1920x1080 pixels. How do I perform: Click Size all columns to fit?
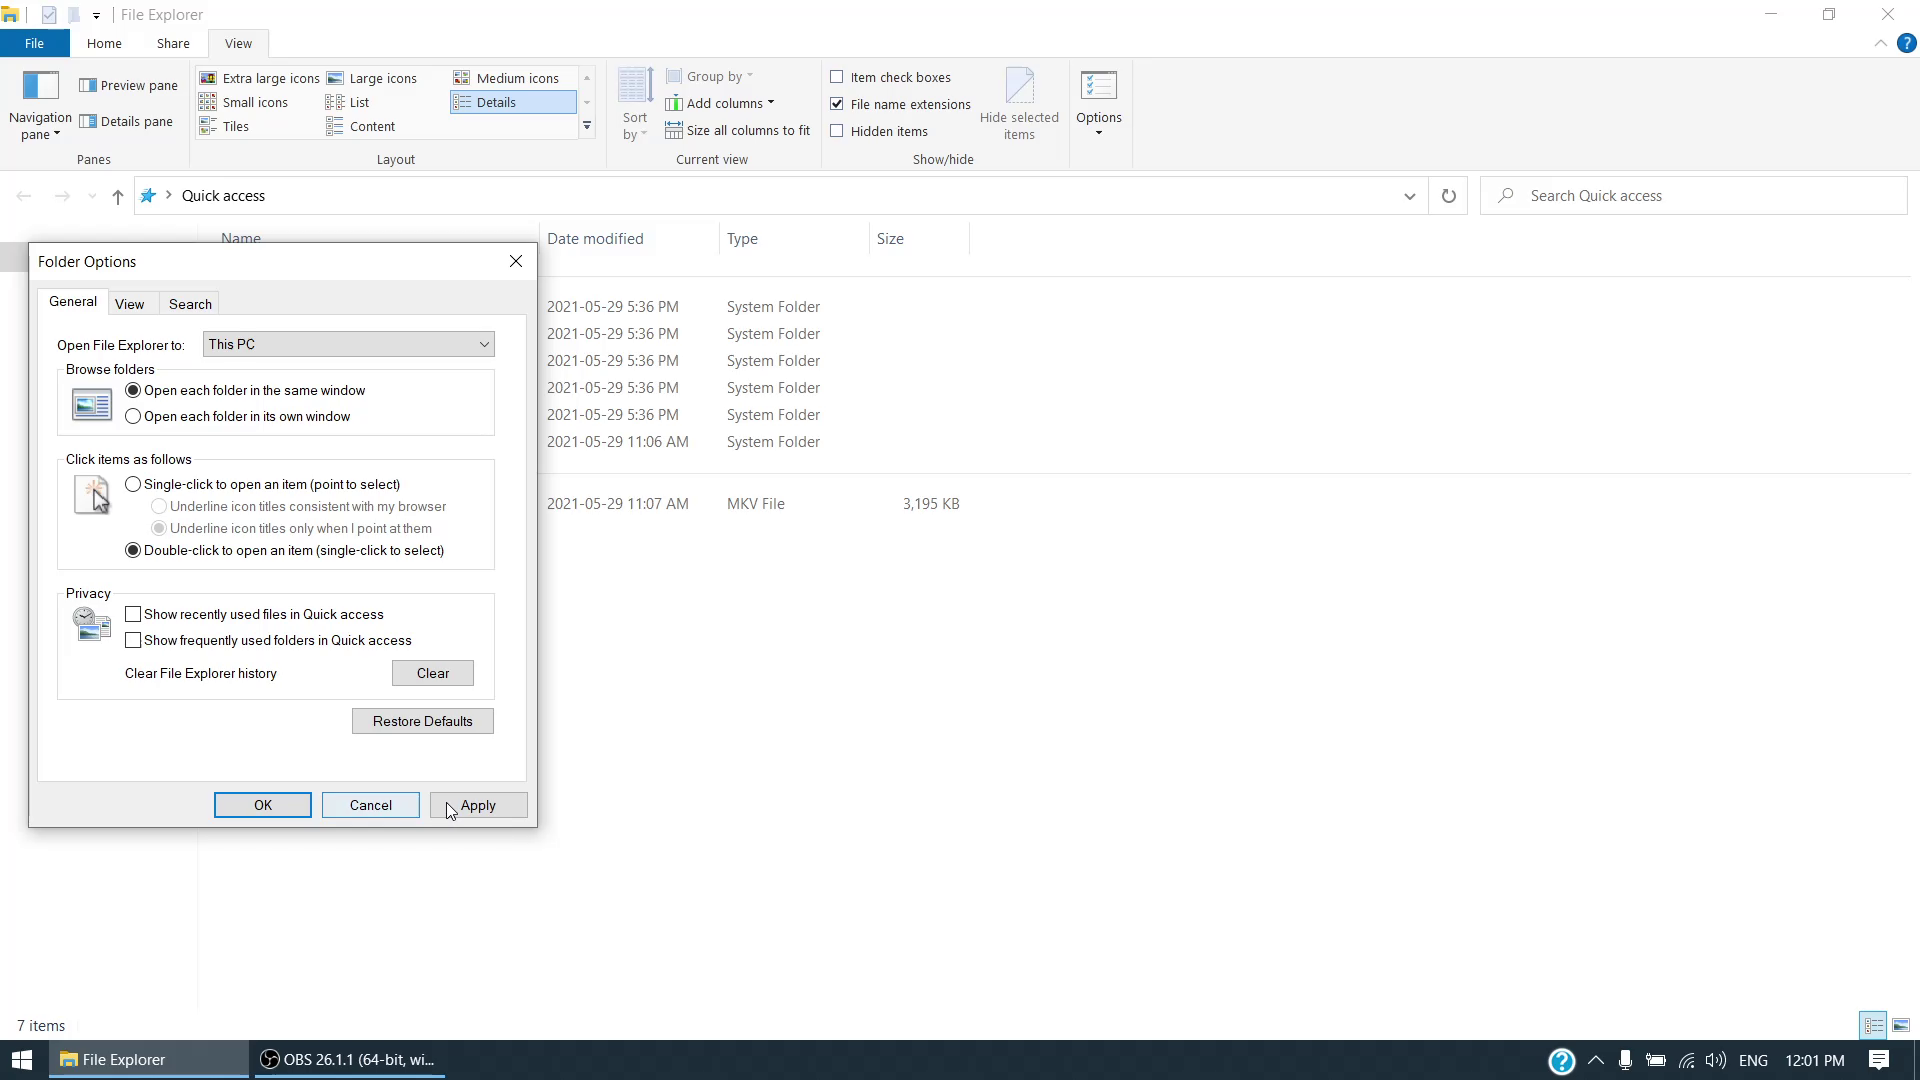point(738,131)
